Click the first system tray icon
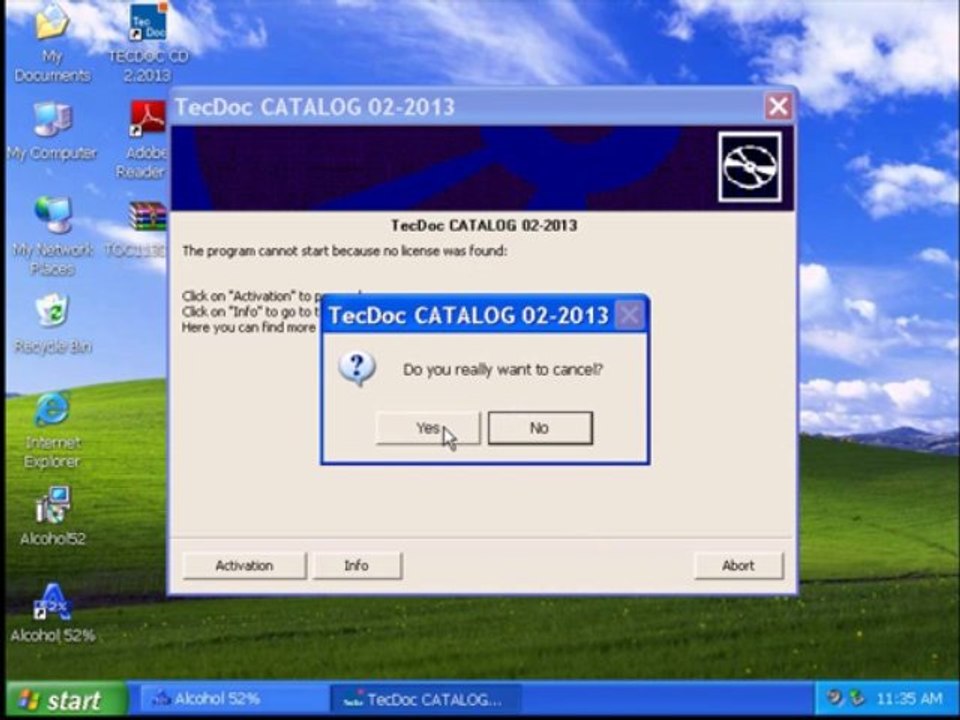960x720 pixels. click(834, 698)
